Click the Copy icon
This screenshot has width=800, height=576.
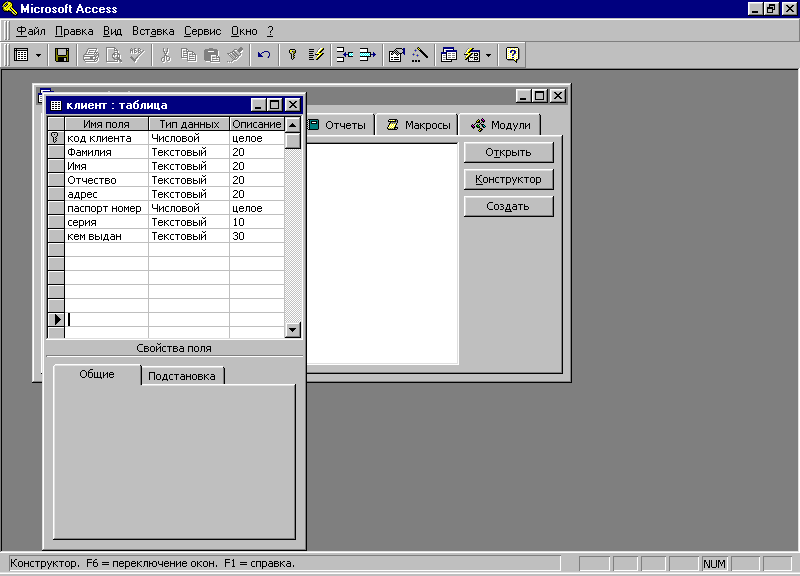(189, 55)
